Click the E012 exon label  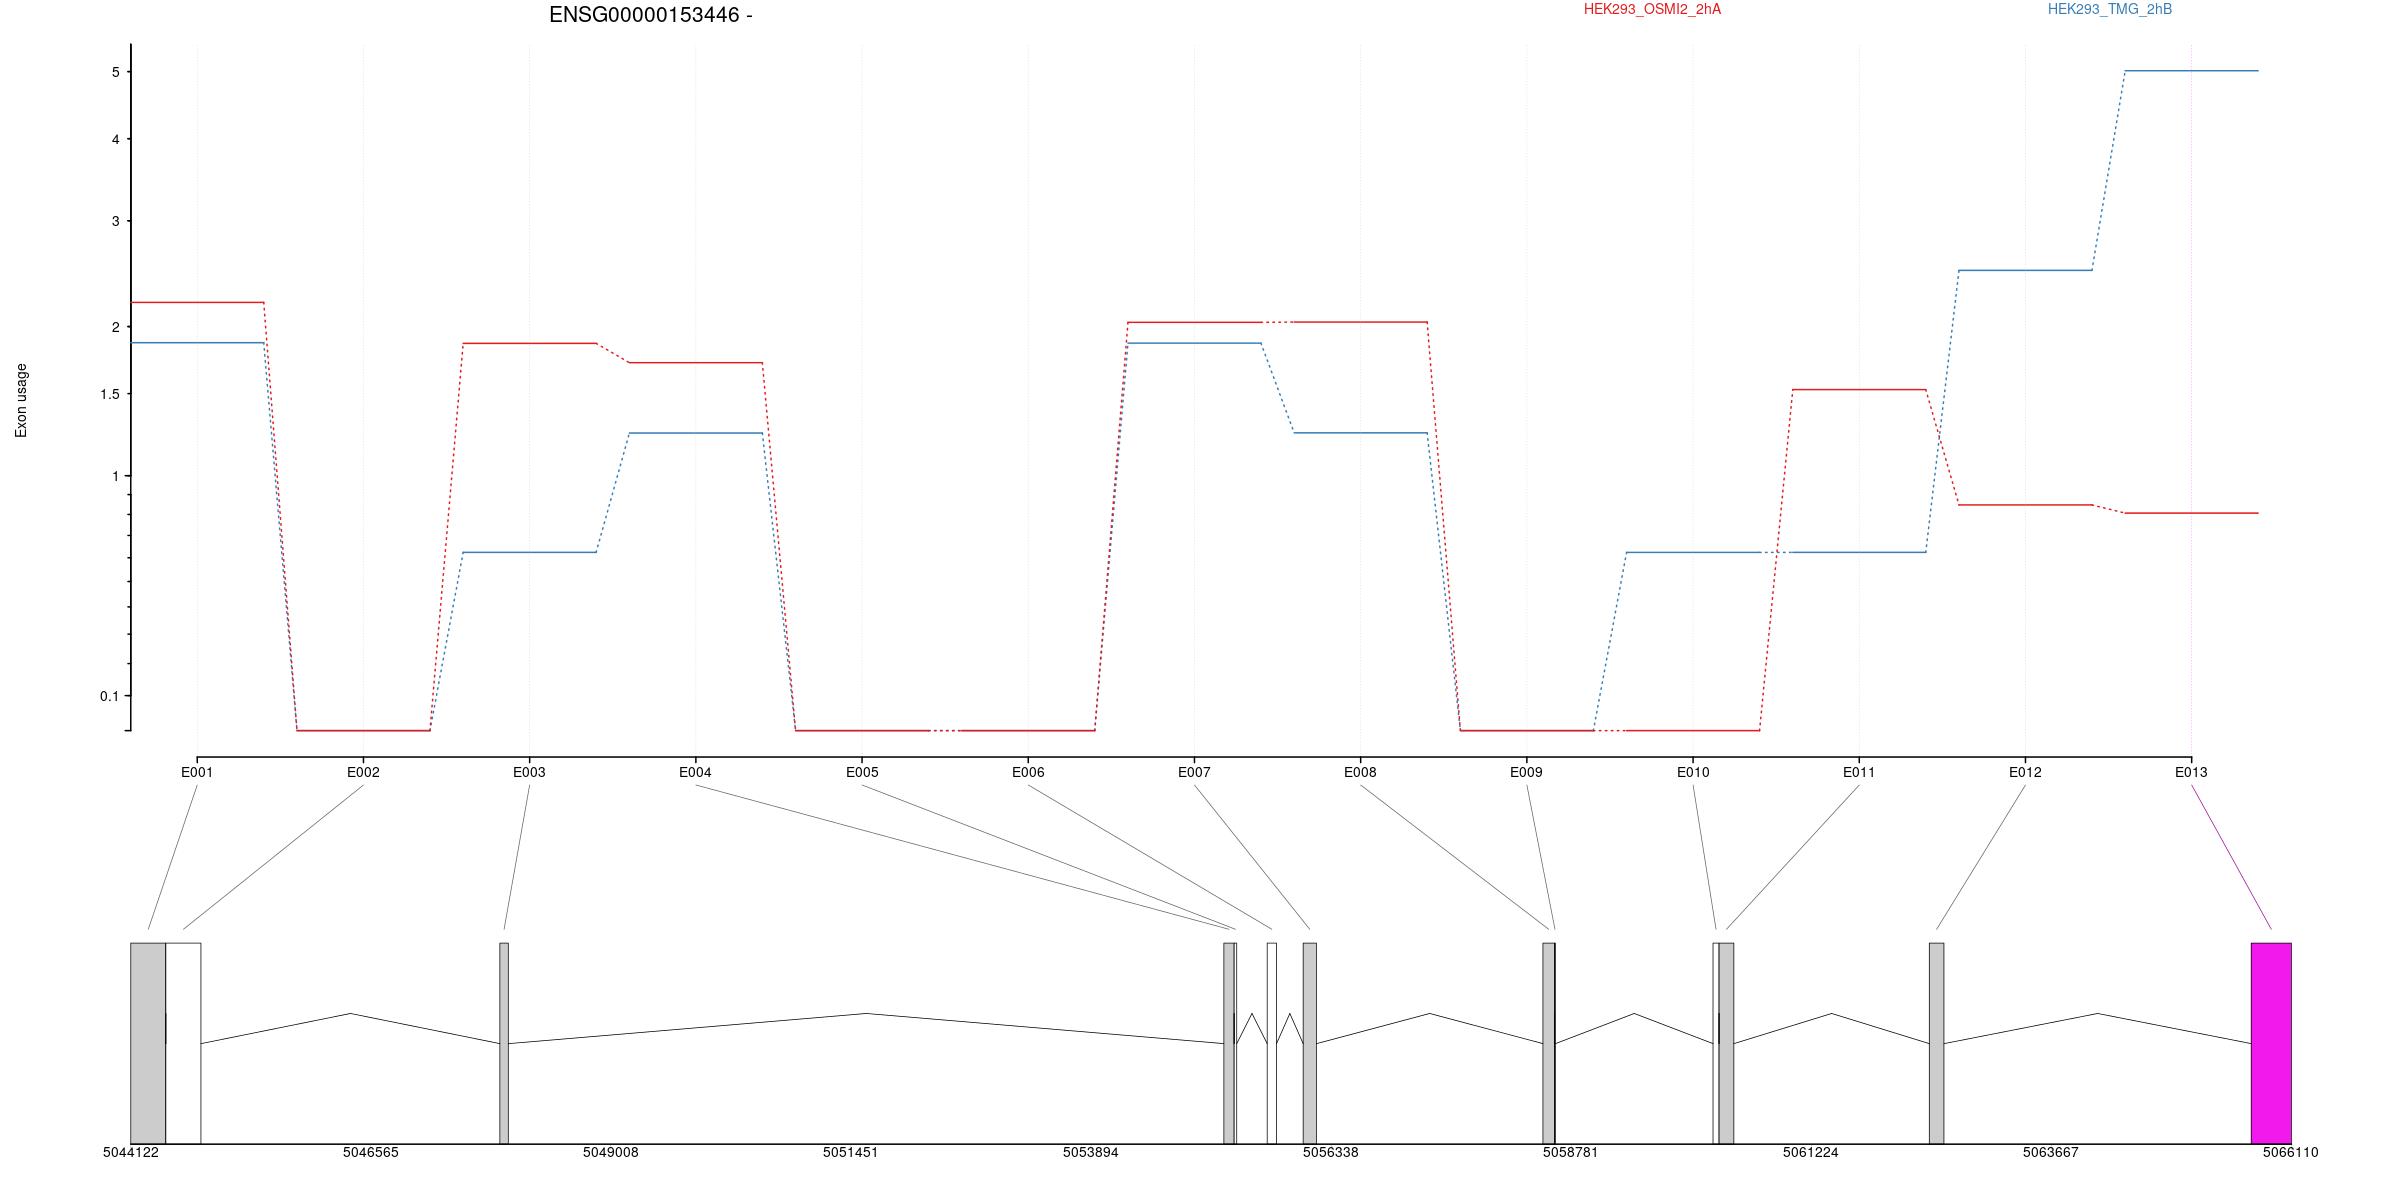click(x=2025, y=772)
